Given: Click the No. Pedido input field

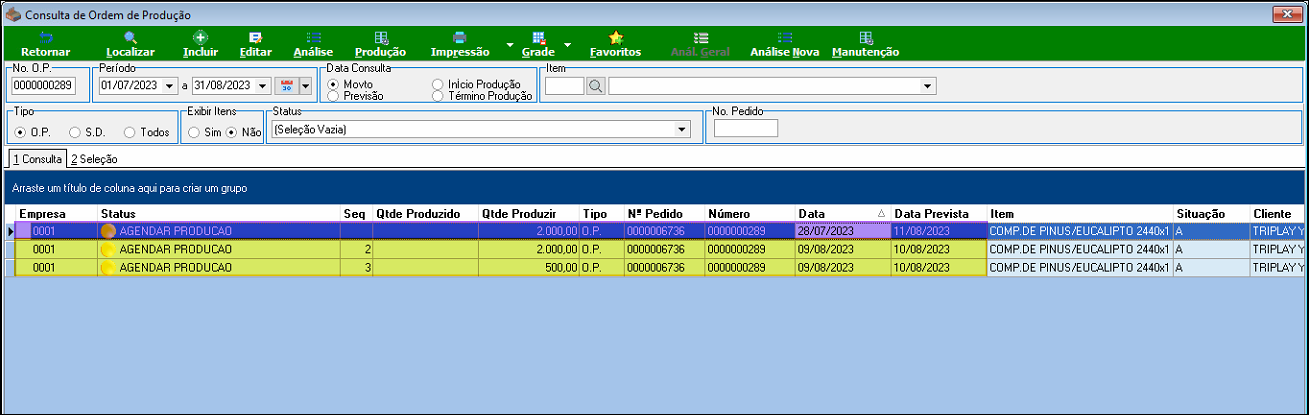Looking at the screenshot, I should tap(746, 128).
